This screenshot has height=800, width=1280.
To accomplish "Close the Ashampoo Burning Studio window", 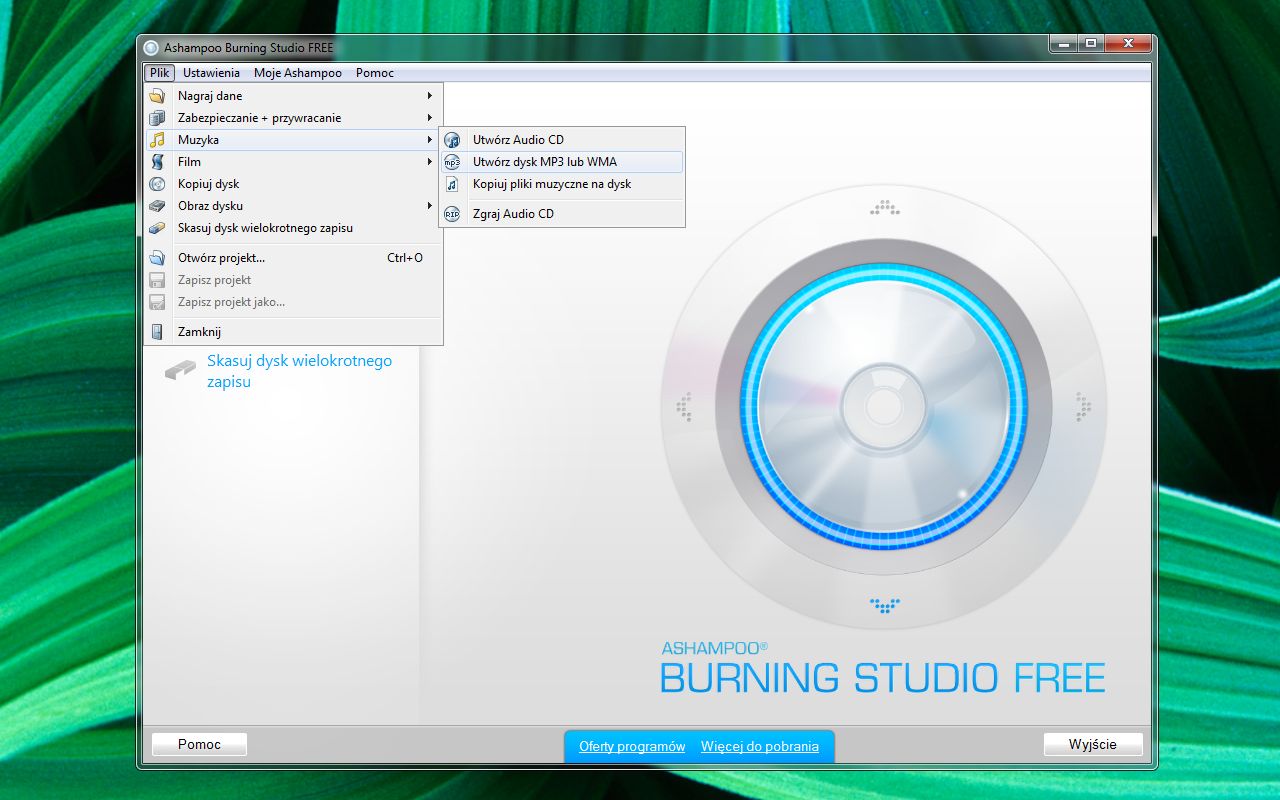I will coord(1127,43).
